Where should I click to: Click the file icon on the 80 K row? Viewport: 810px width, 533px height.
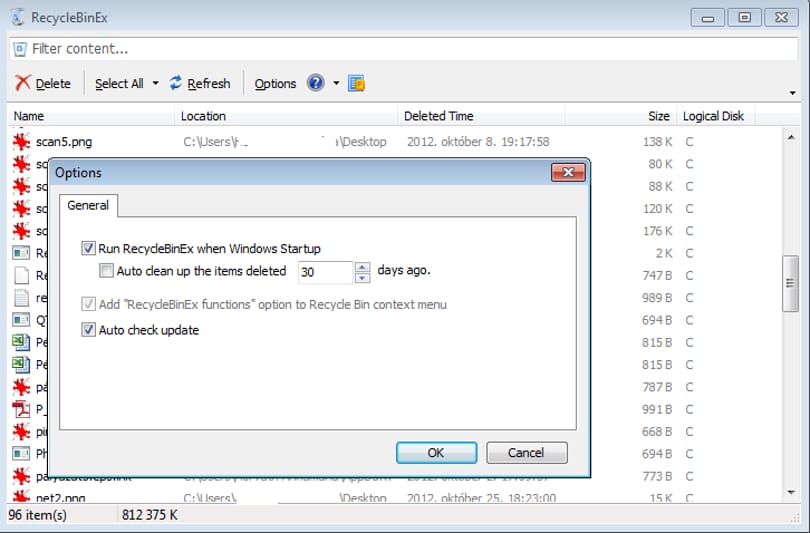click(21, 164)
